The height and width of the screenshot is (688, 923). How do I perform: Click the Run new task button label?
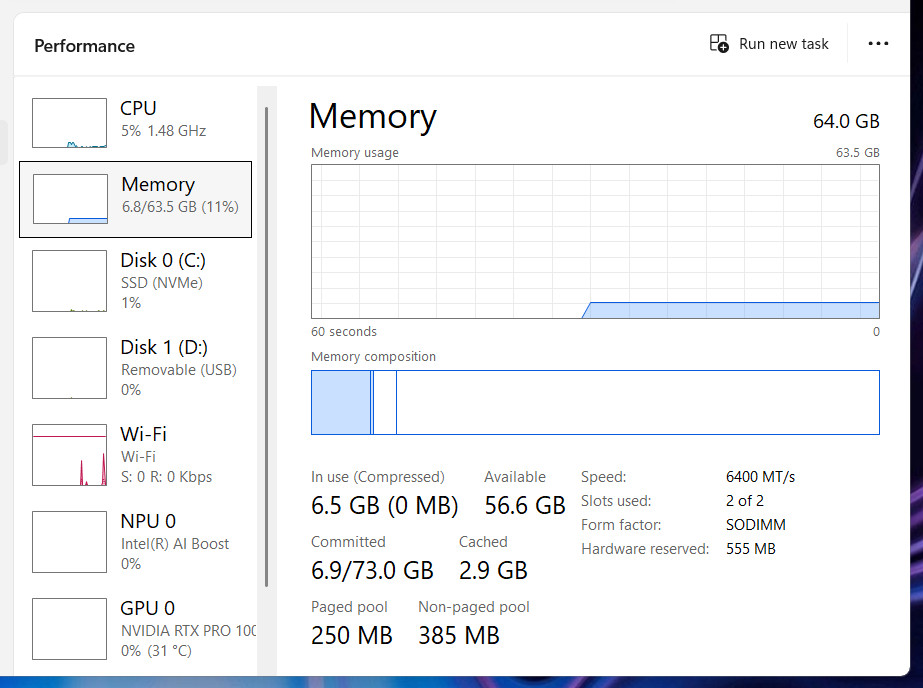coord(783,44)
